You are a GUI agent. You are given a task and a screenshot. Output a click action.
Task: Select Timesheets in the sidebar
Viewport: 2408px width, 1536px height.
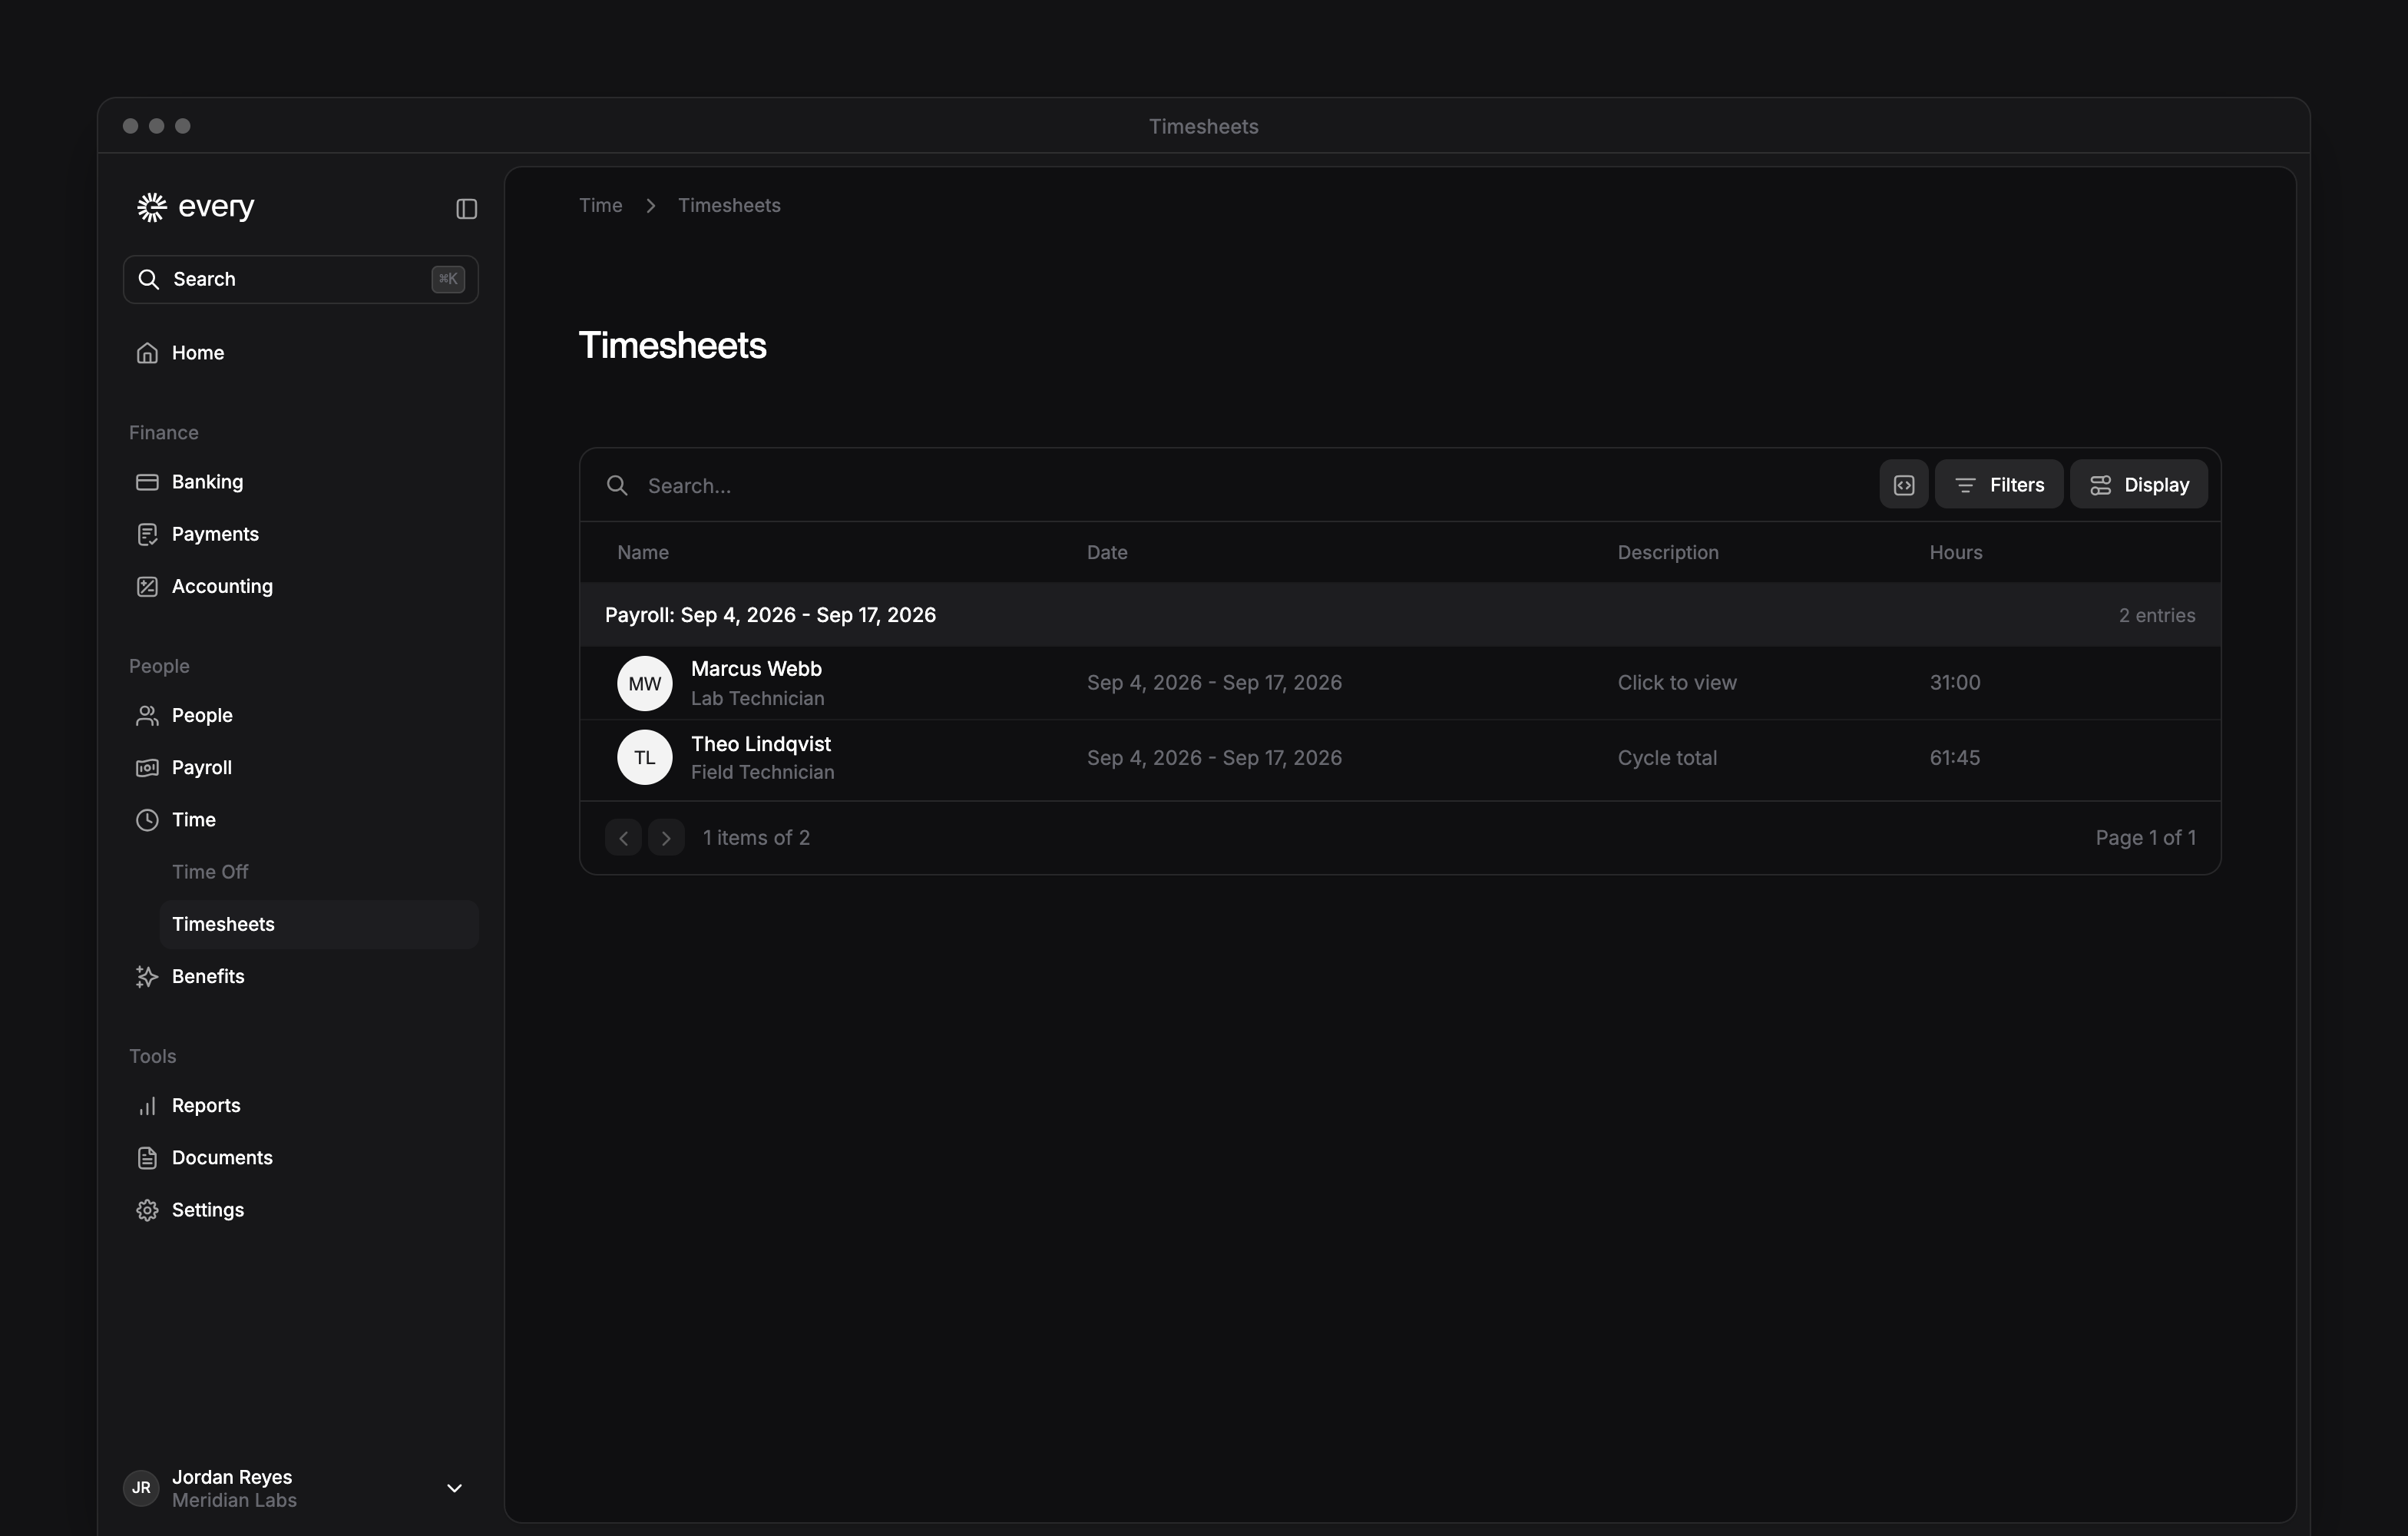[319, 924]
